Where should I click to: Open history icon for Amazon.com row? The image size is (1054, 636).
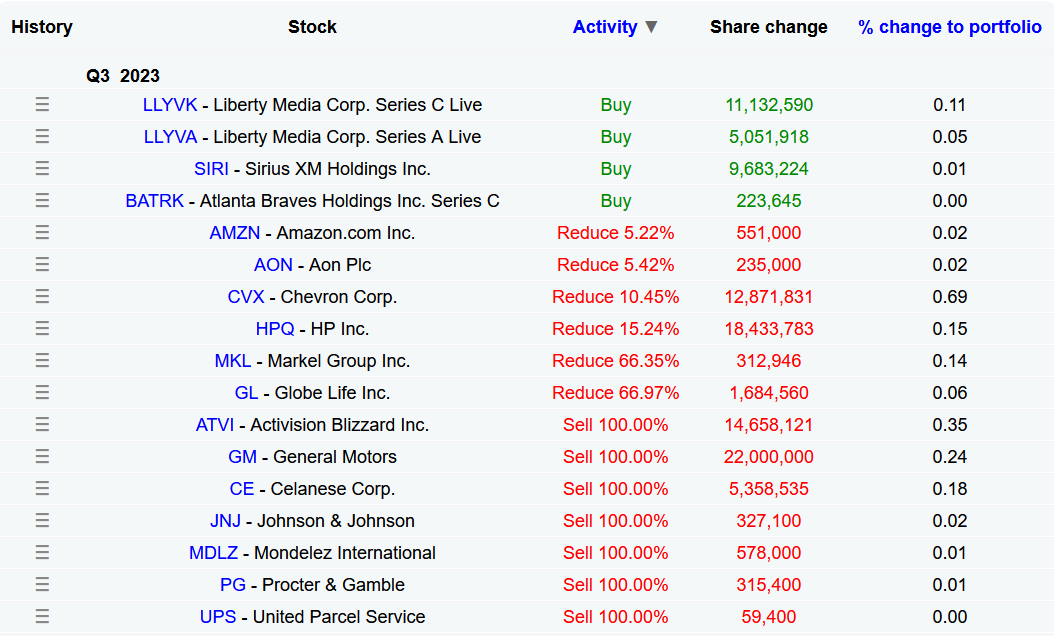coord(42,233)
